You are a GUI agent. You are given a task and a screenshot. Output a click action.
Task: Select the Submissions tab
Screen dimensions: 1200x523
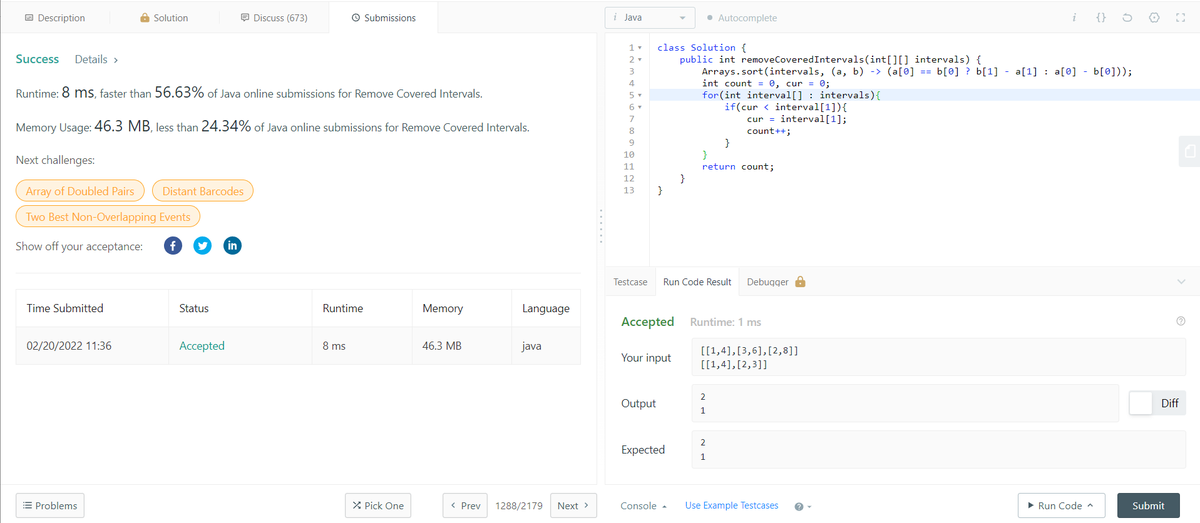pos(383,18)
